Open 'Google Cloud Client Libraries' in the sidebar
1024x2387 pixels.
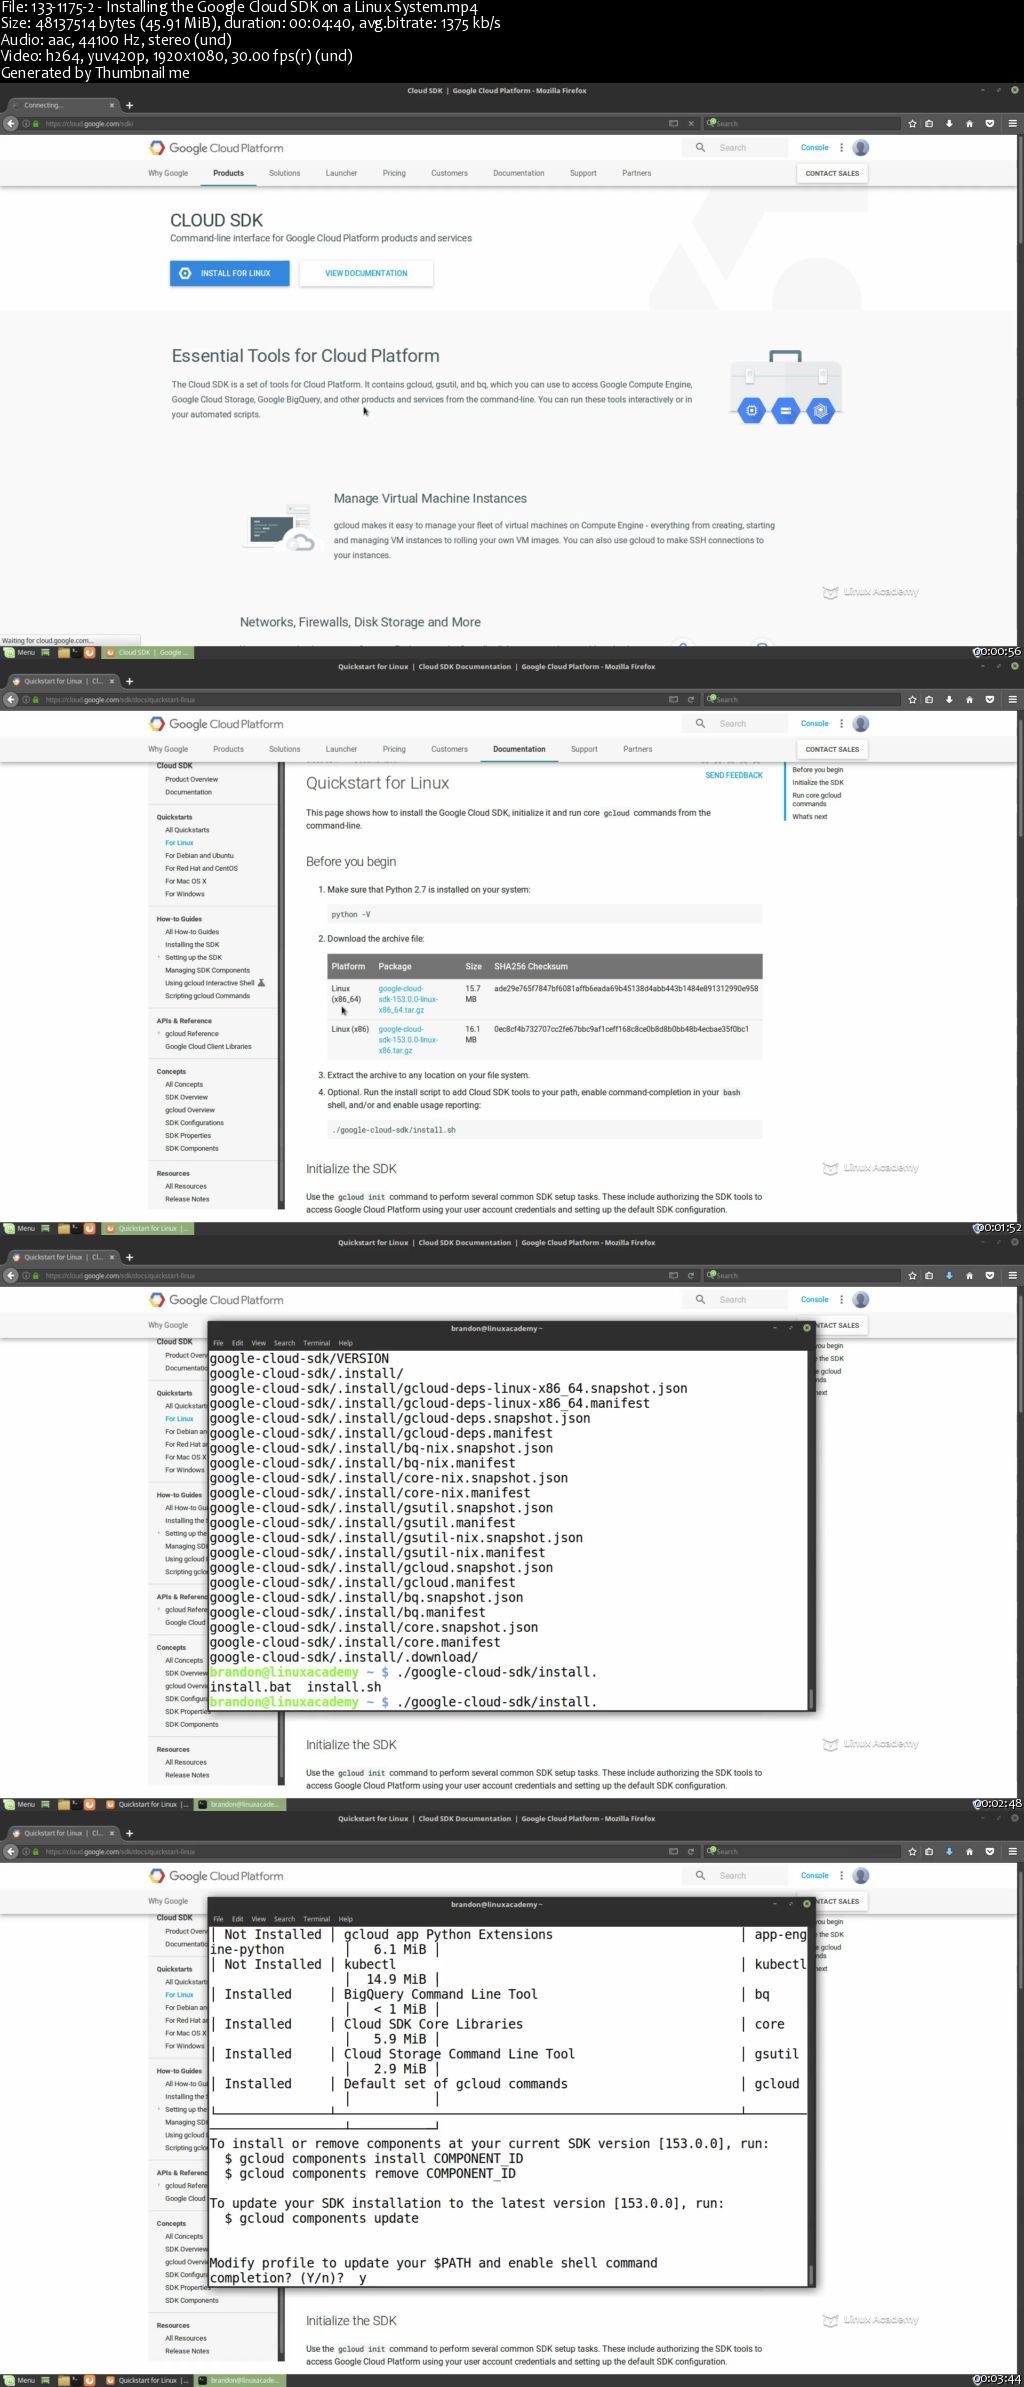point(208,1047)
